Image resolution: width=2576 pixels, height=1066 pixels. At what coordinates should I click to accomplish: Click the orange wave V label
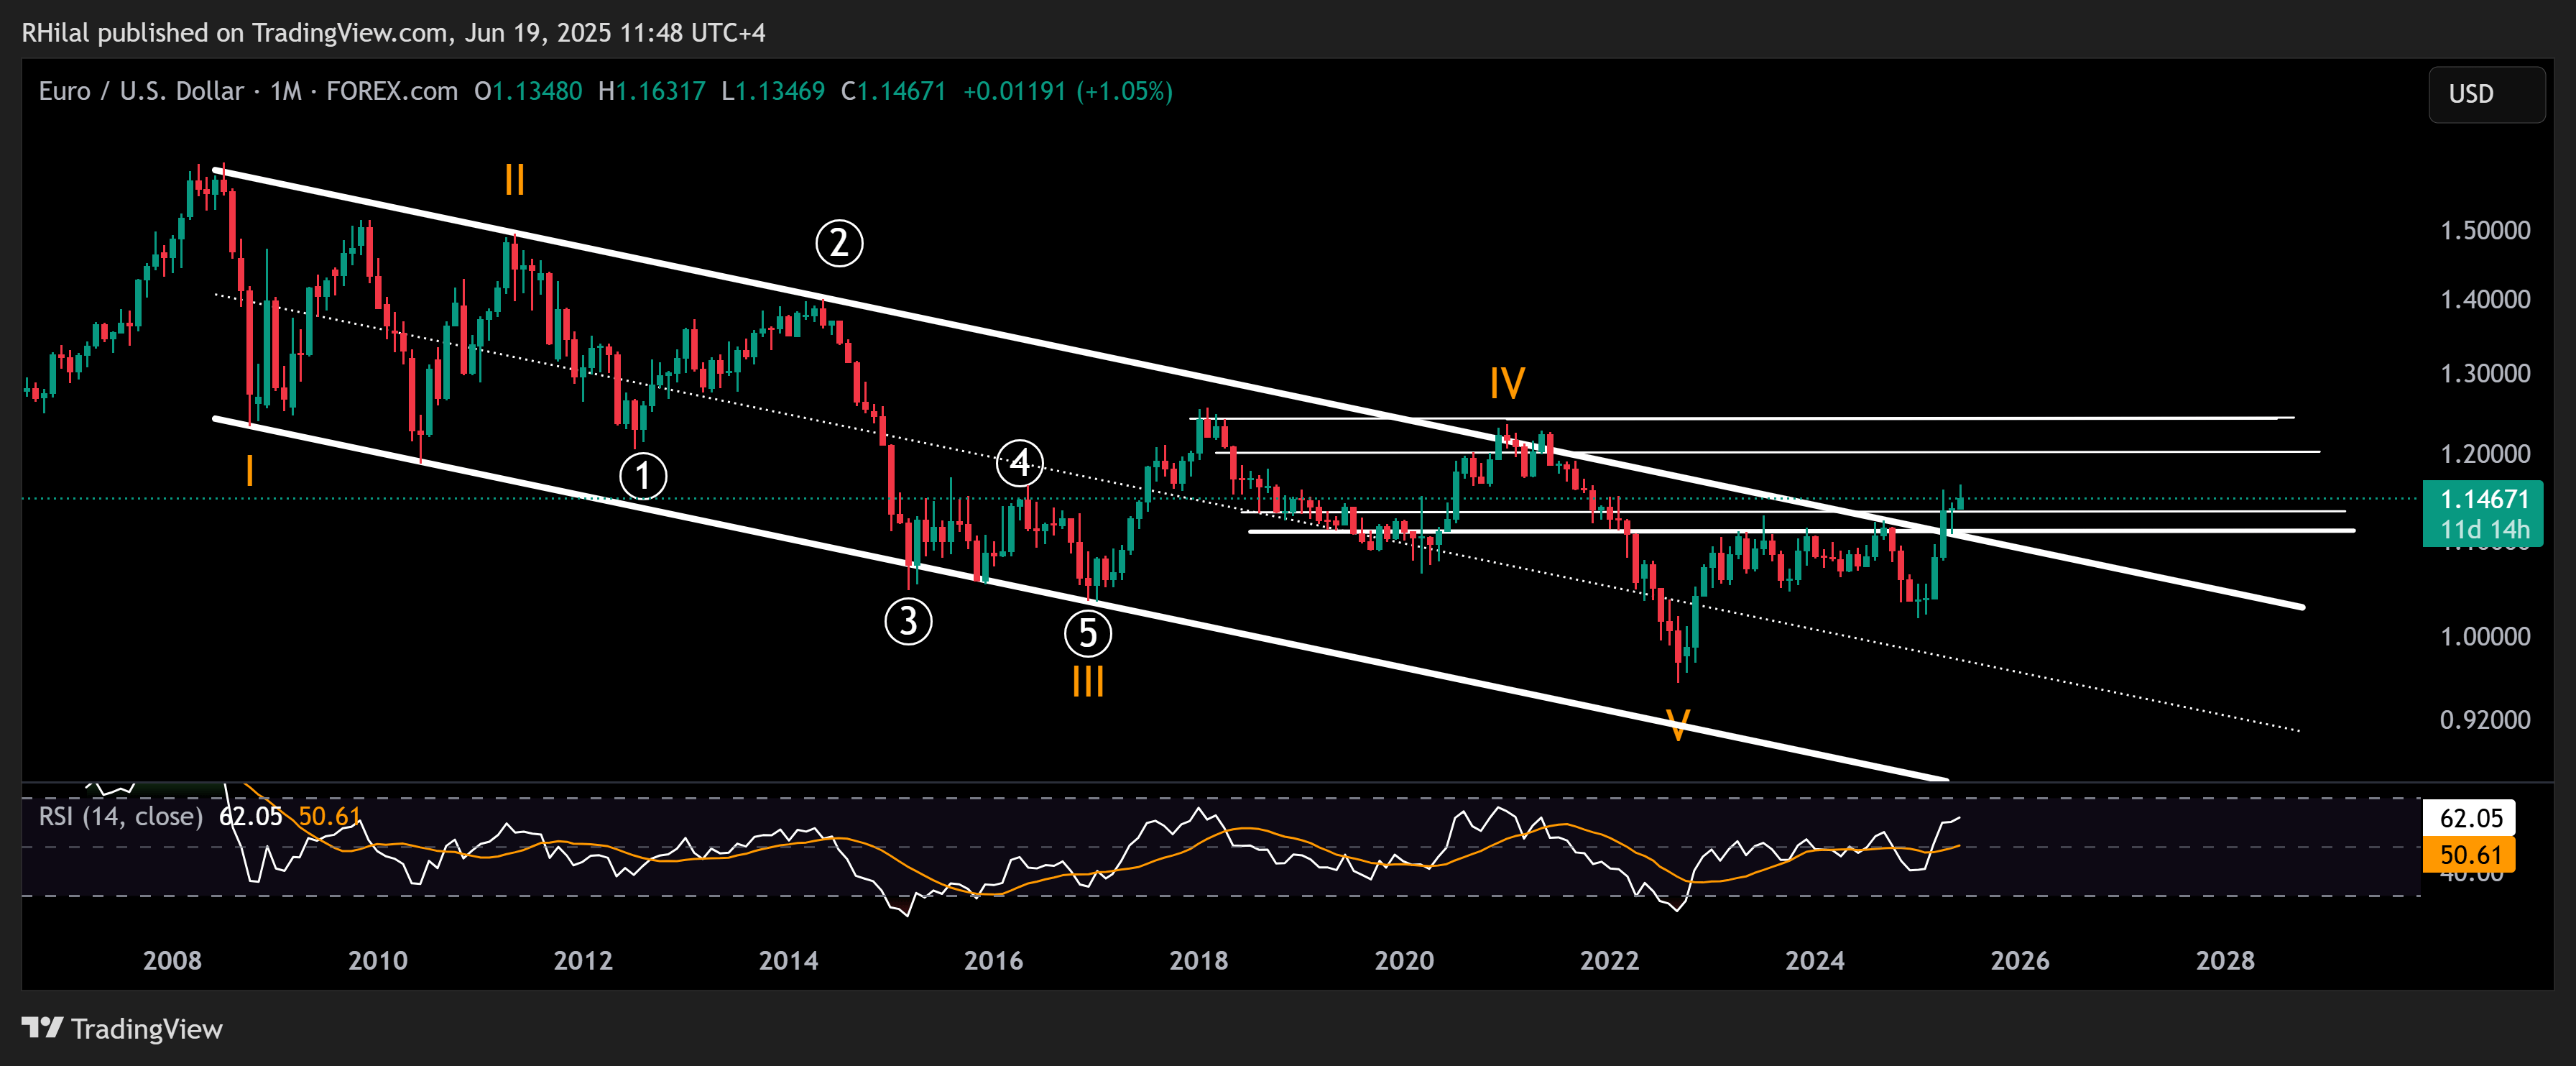(x=1678, y=725)
